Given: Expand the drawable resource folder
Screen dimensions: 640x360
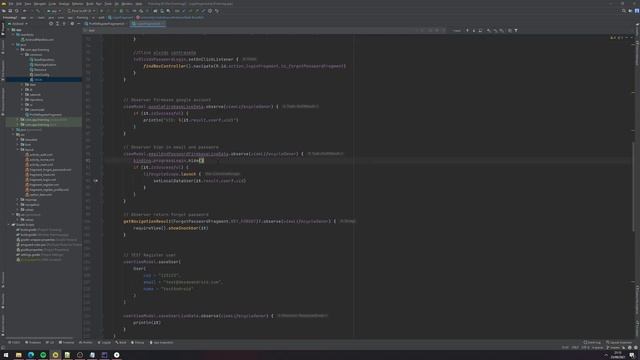Looking at the screenshot, I should (x=18, y=140).
